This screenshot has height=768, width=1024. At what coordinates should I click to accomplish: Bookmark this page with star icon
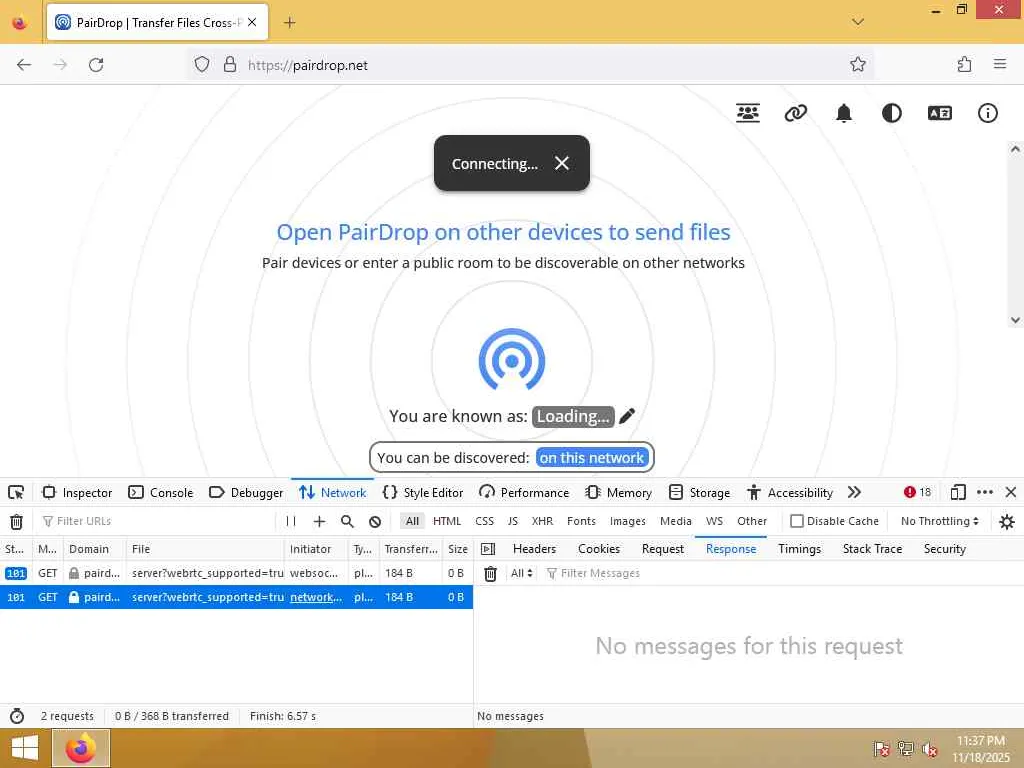point(858,65)
